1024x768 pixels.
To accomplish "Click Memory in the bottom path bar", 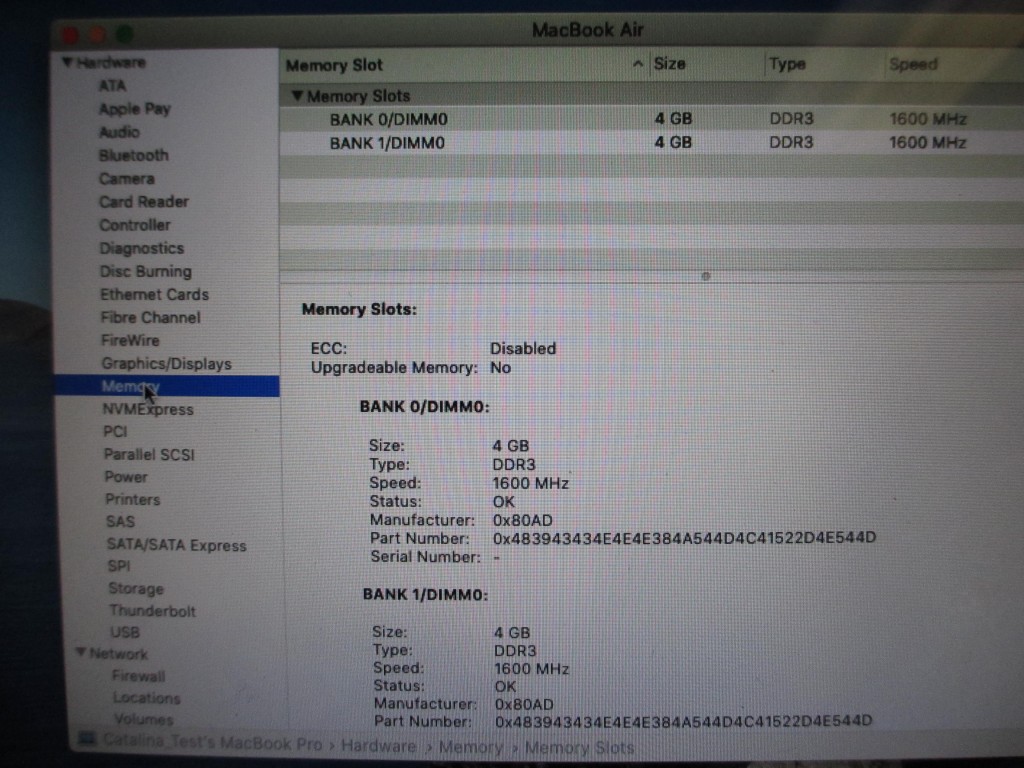I will (470, 747).
